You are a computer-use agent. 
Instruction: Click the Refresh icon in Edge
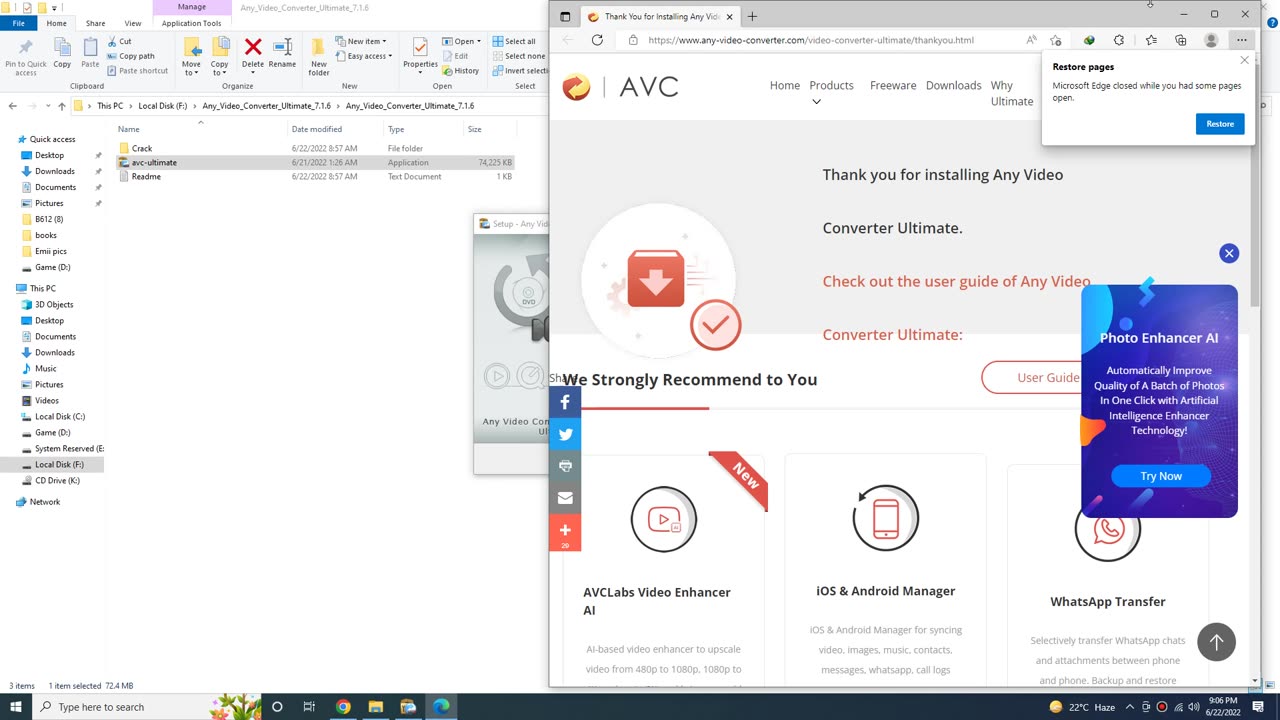[597, 40]
